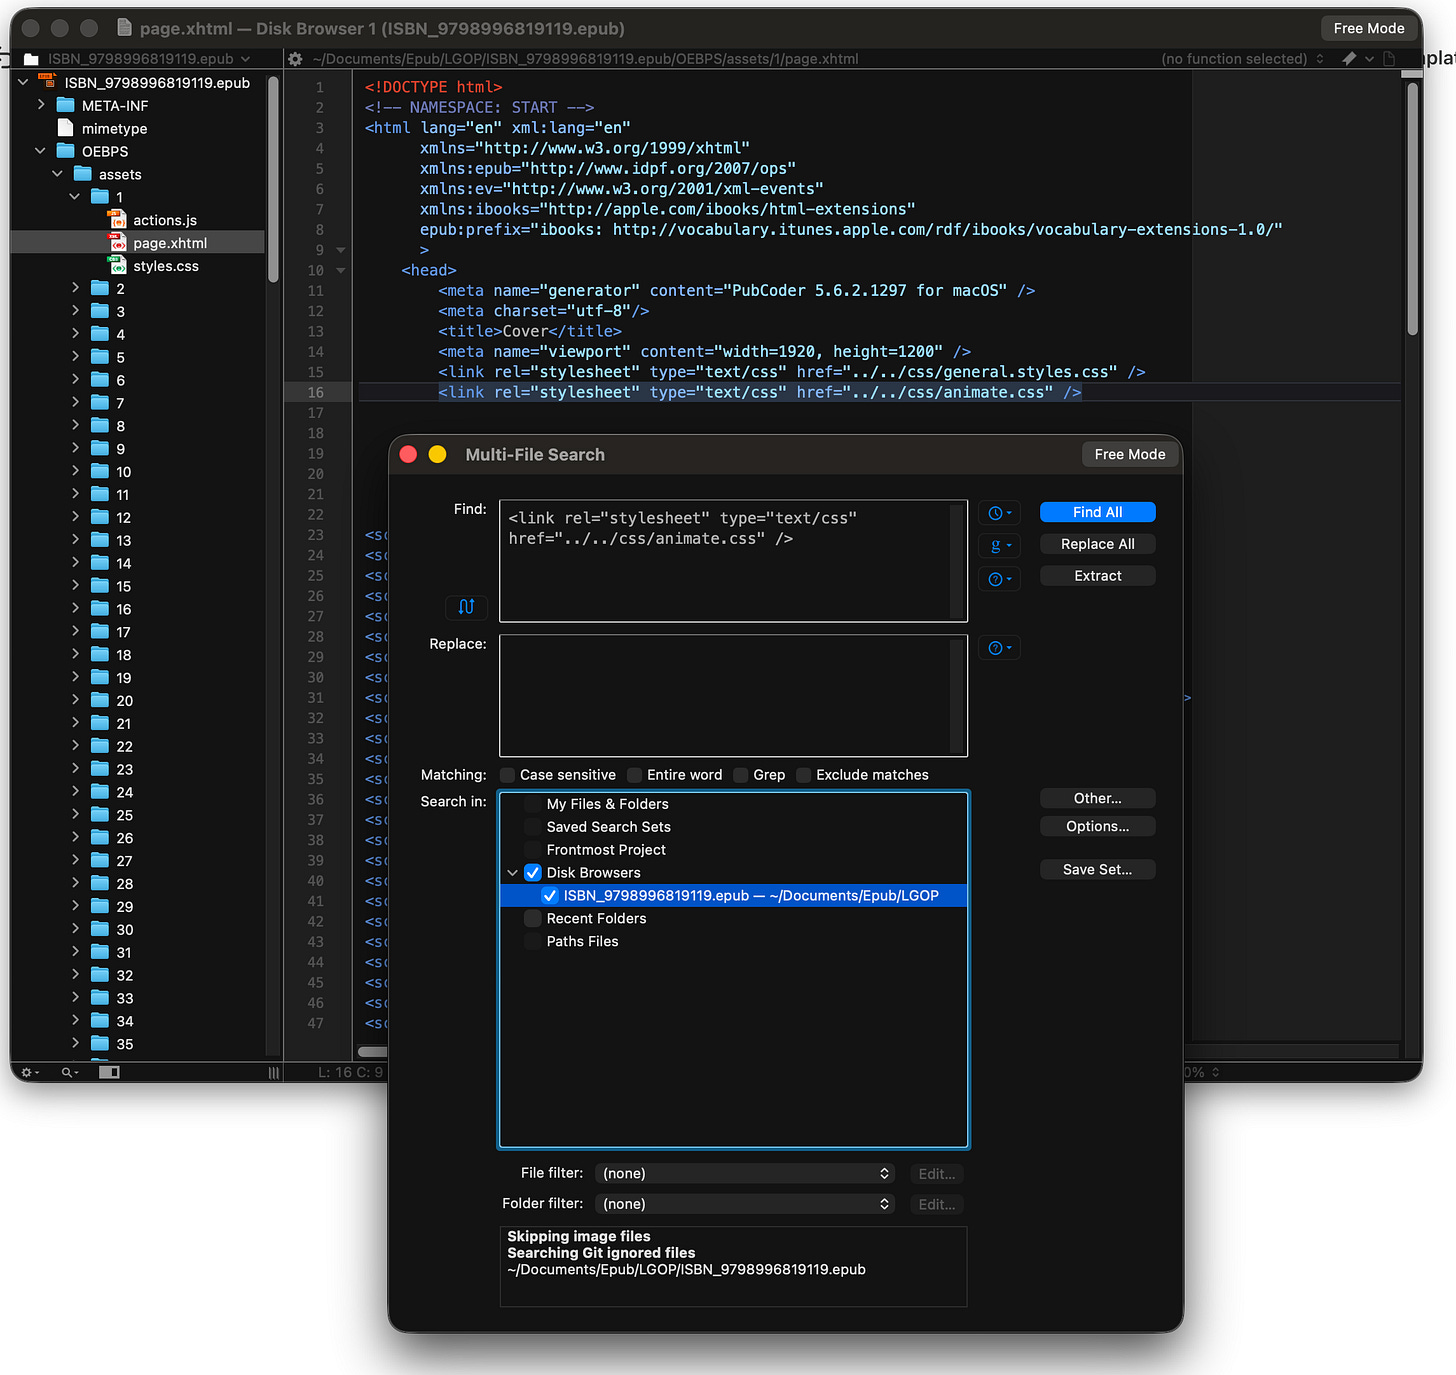Screen dimensions: 1456x1375
Task: Click Find All button
Action: click(x=1098, y=512)
